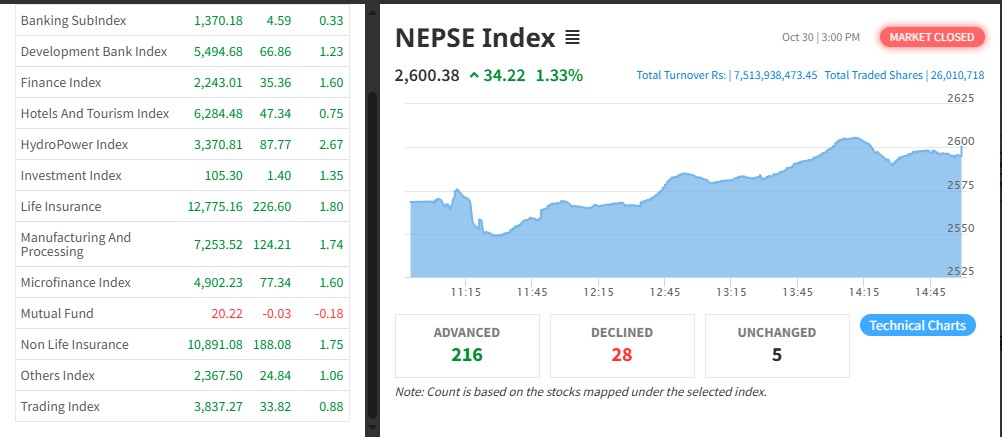The image size is (1002, 437).
Task: Click the sub-indices panel vertical scrollbar
Action: [x=372, y=250]
